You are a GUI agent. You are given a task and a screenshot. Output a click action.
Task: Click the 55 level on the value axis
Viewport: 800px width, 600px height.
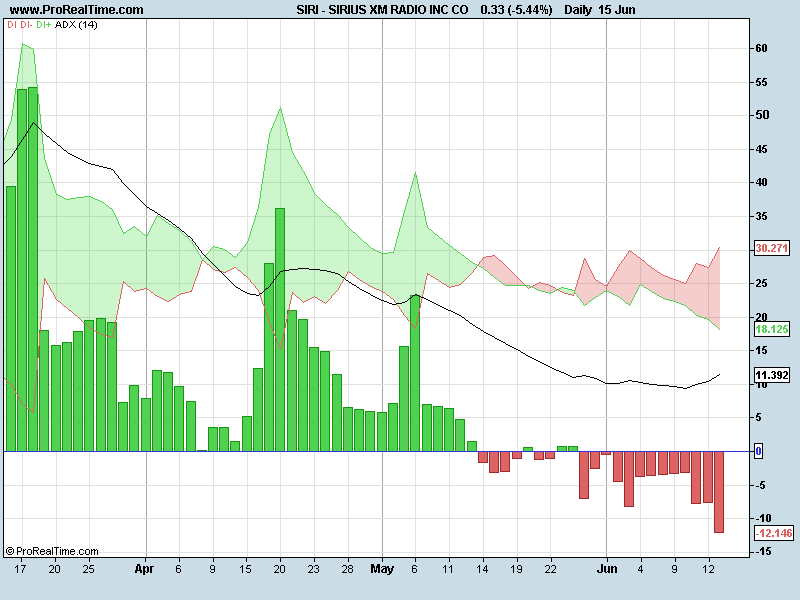pos(761,82)
